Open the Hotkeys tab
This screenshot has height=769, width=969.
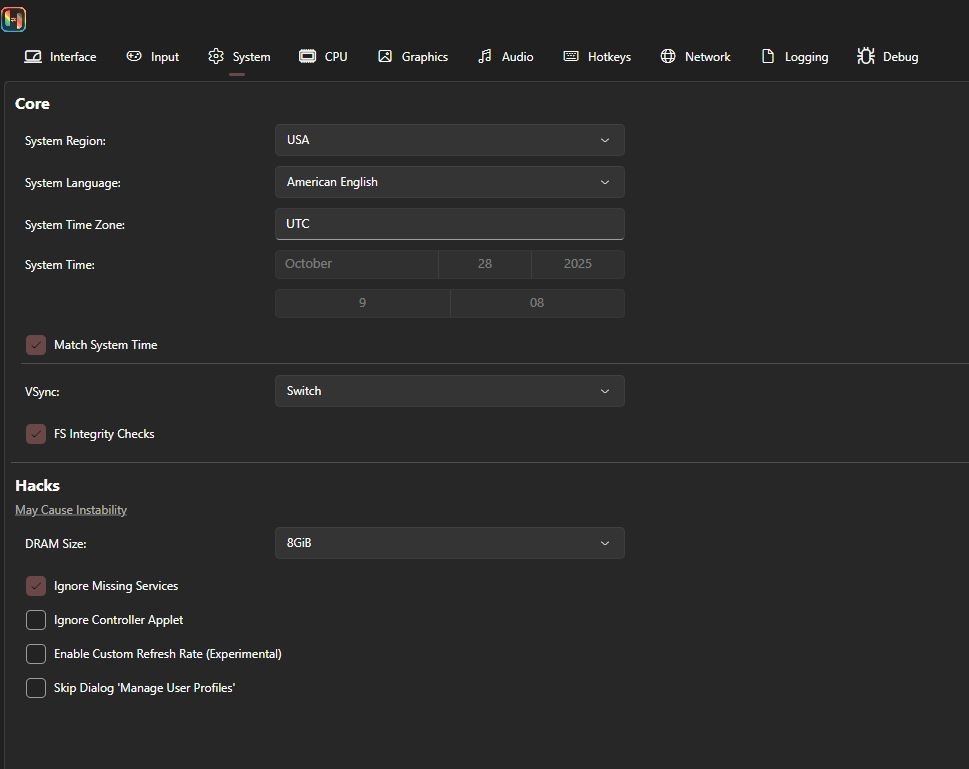coord(597,57)
